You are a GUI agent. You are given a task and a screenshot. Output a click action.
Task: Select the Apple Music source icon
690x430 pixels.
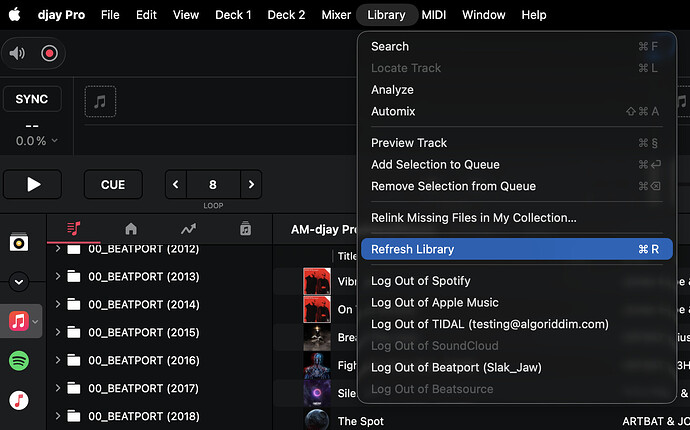click(x=19, y=401)
